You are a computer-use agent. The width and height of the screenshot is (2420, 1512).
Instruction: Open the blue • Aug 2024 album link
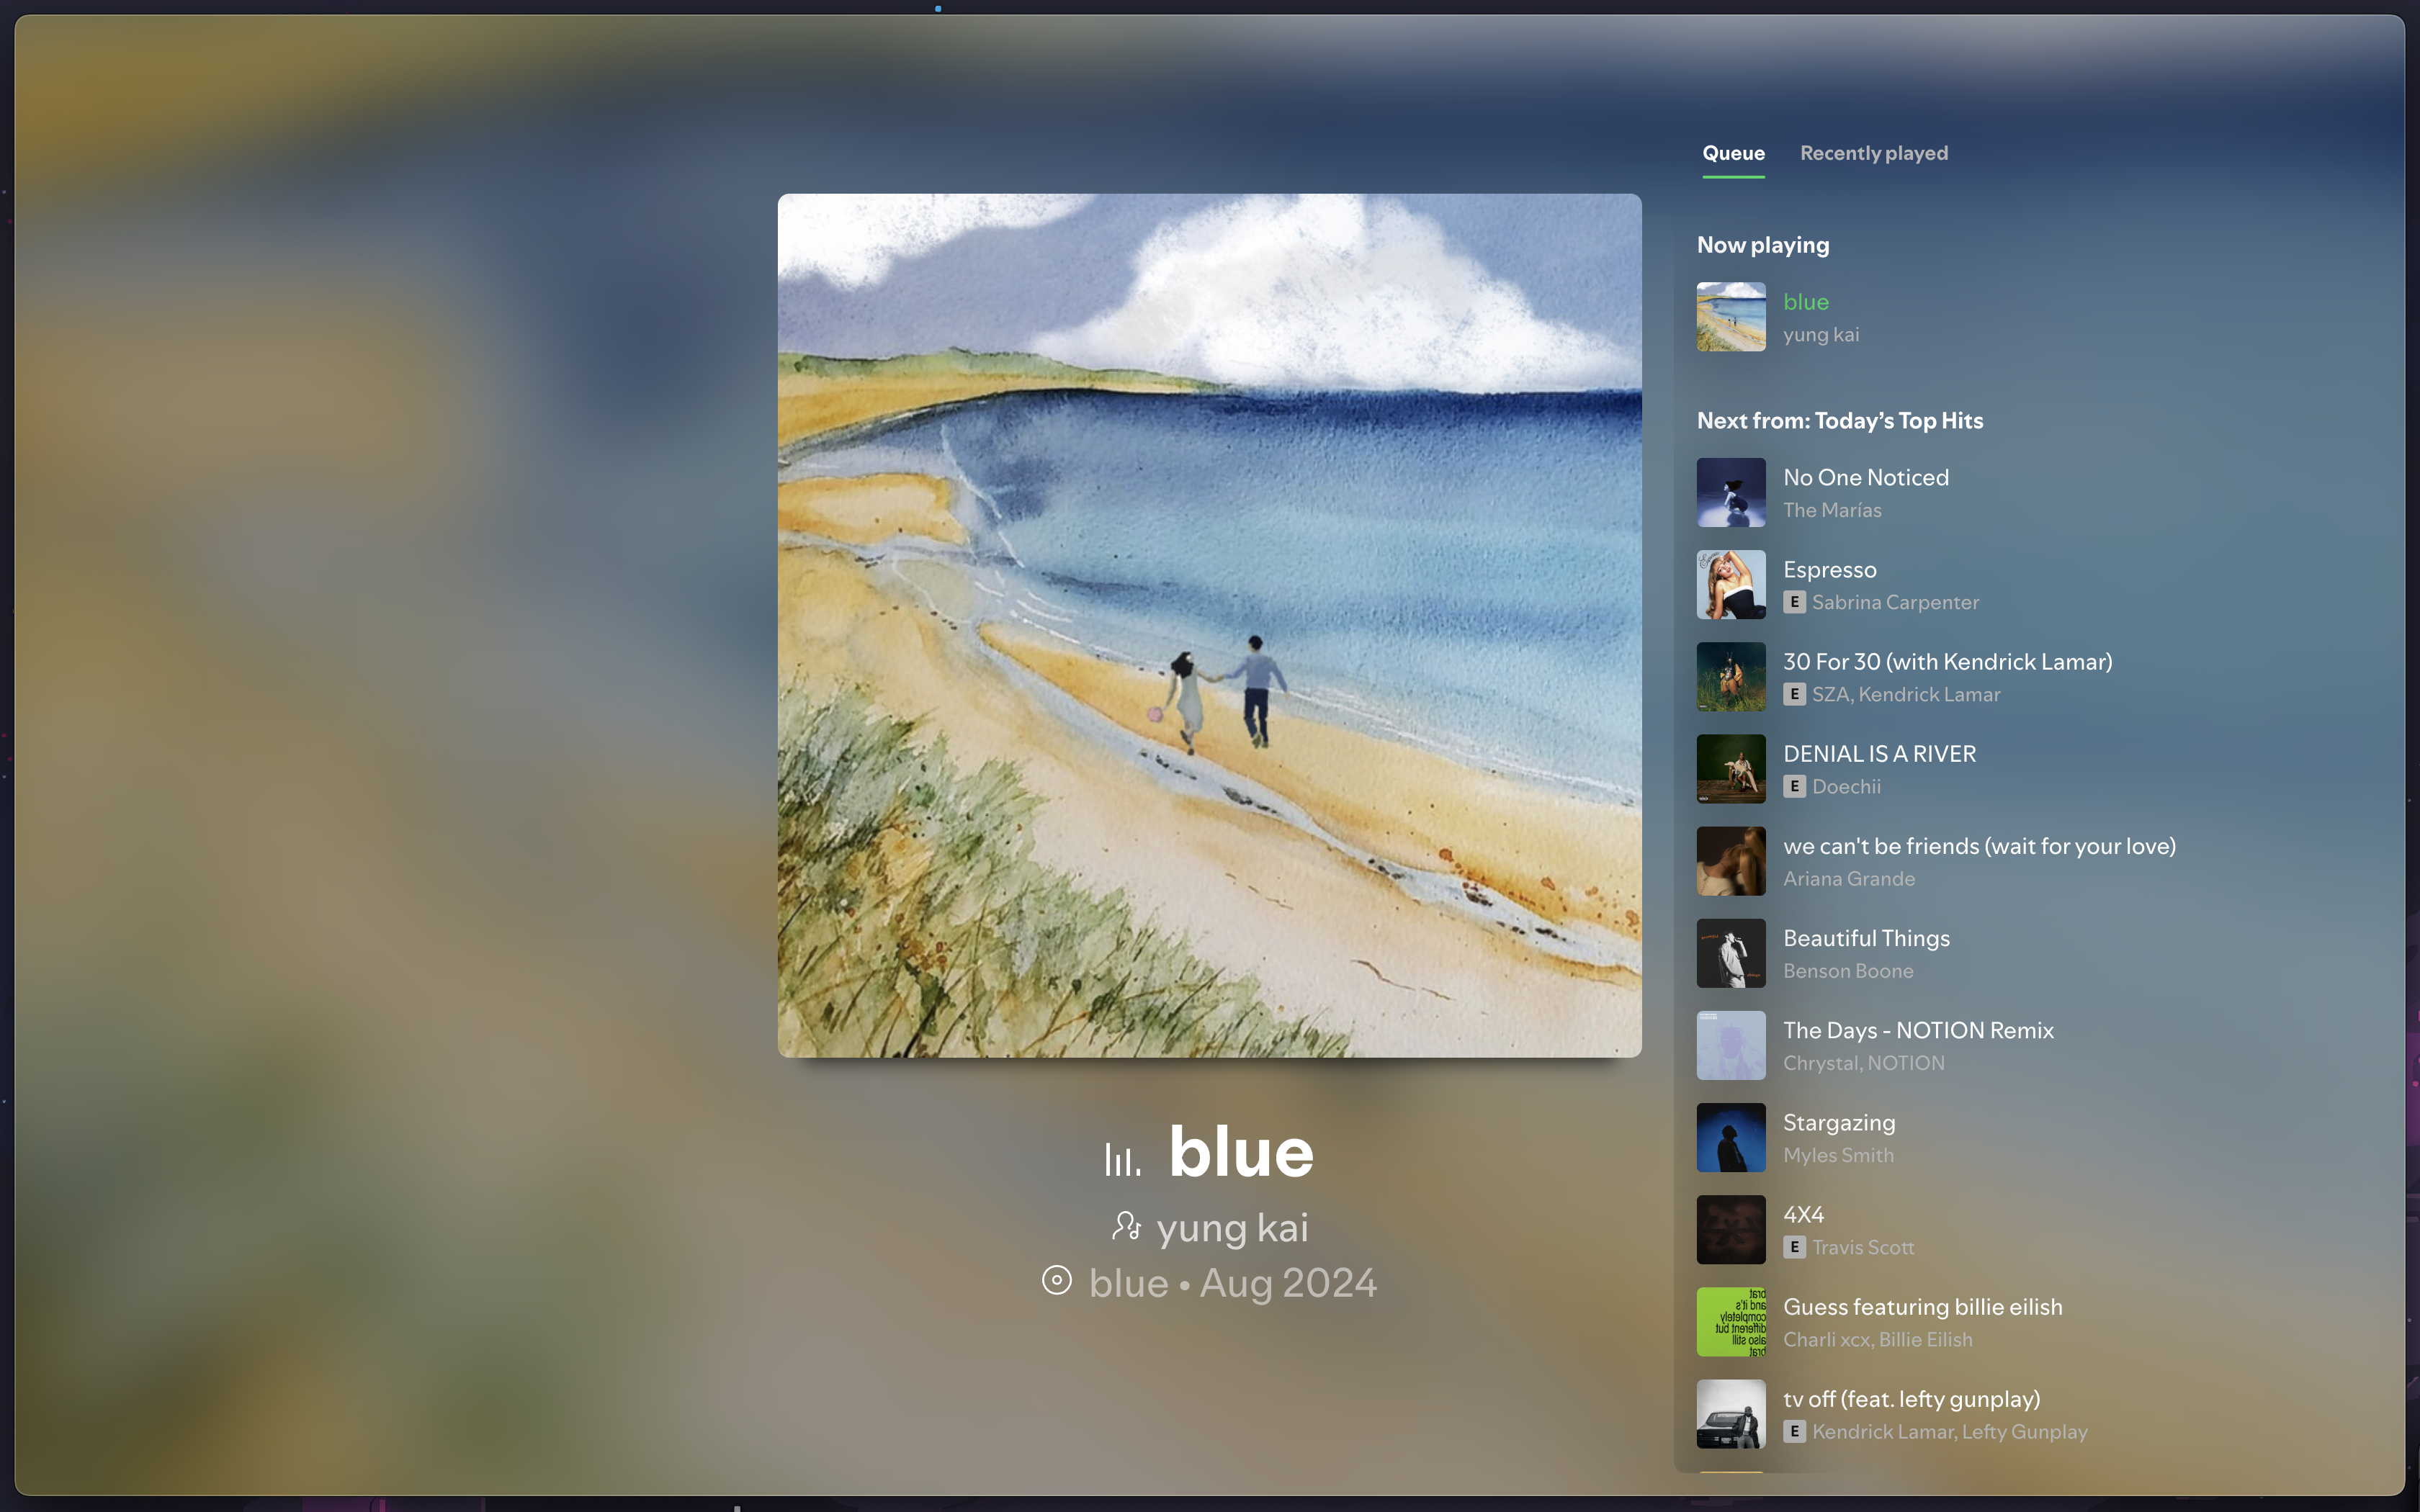[x=1232, y=1283]
